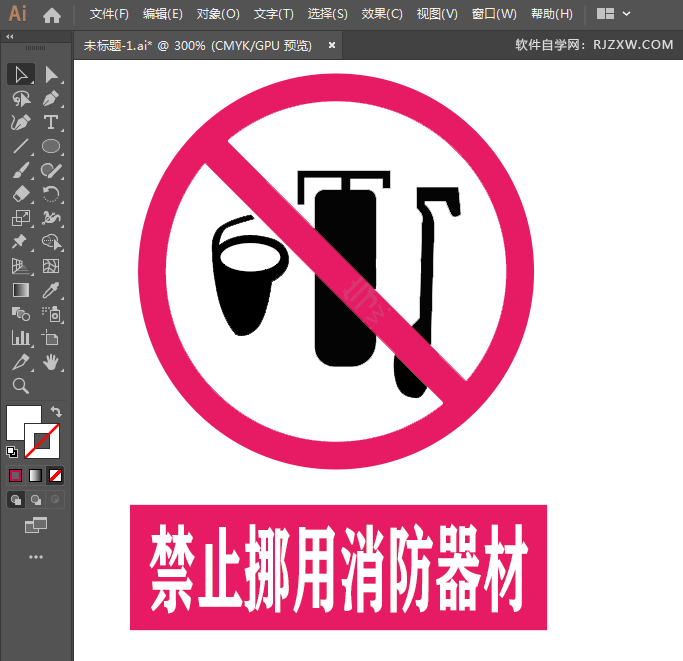Image resolution: width=683 pixels, height=661 pixels.
Task: Apply Gradient mode button
Action: pos(35,475)
